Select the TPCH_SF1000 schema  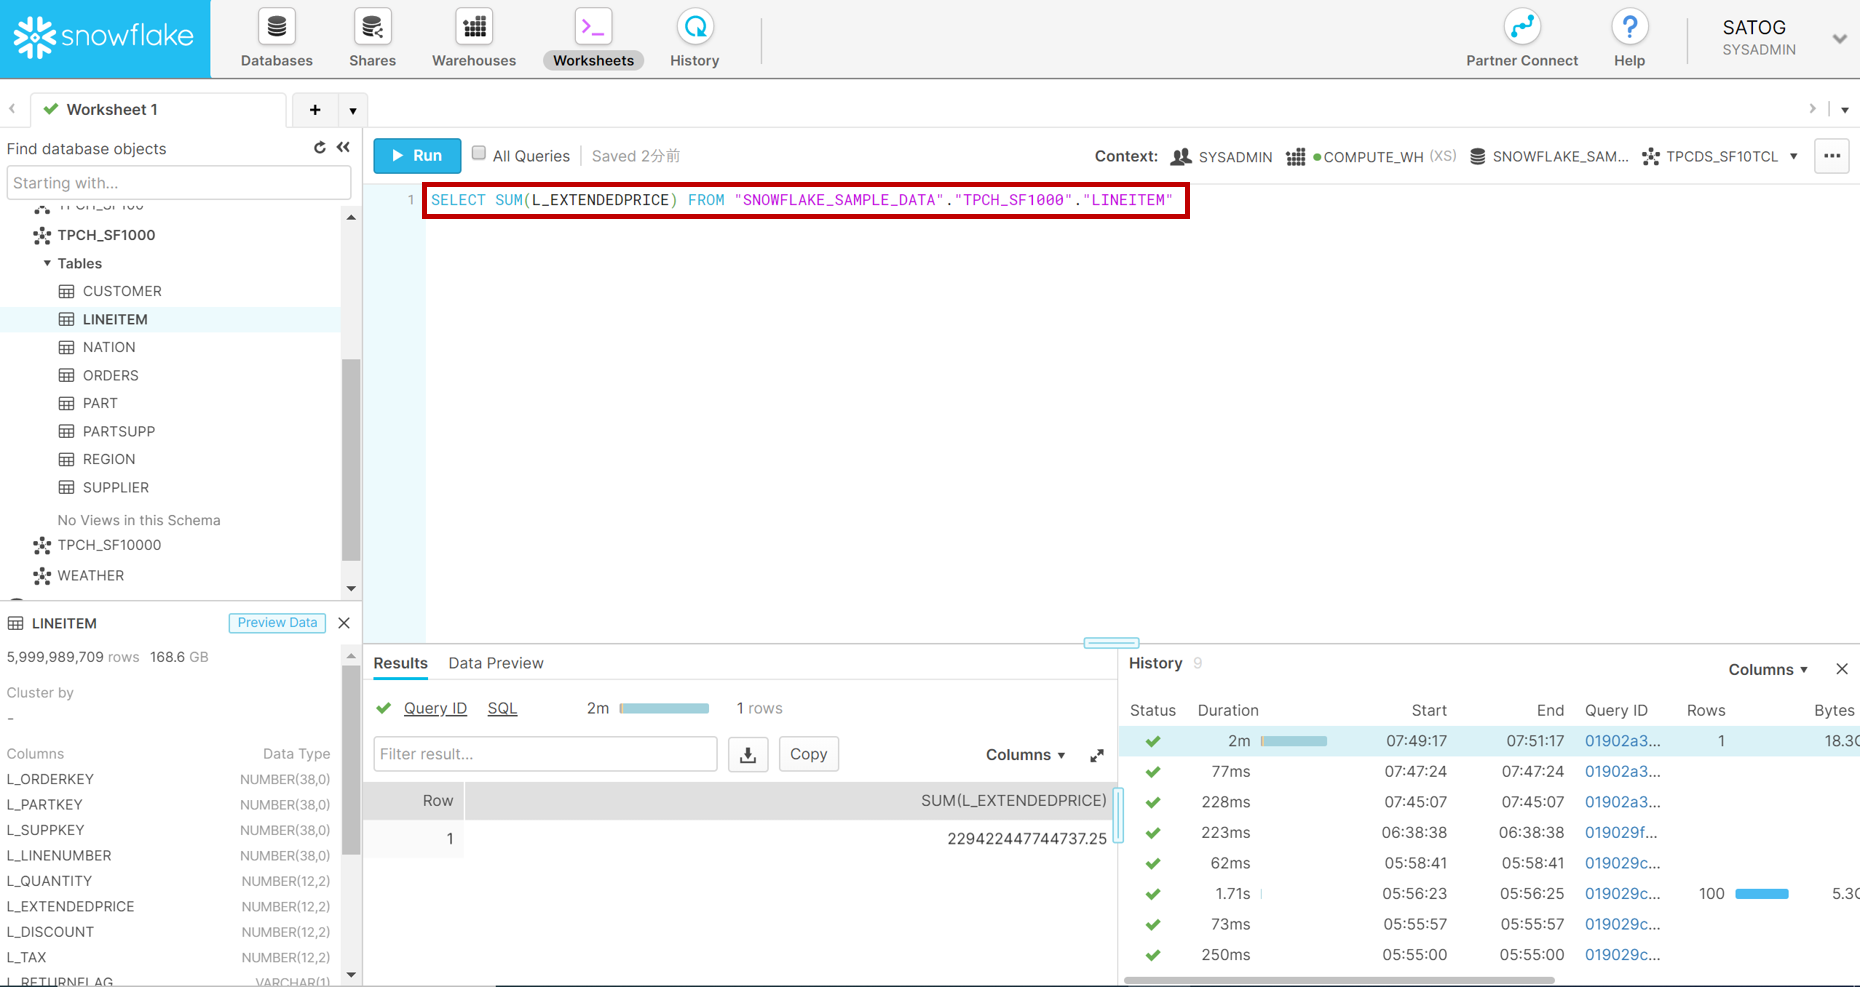(x=106, y=235)
